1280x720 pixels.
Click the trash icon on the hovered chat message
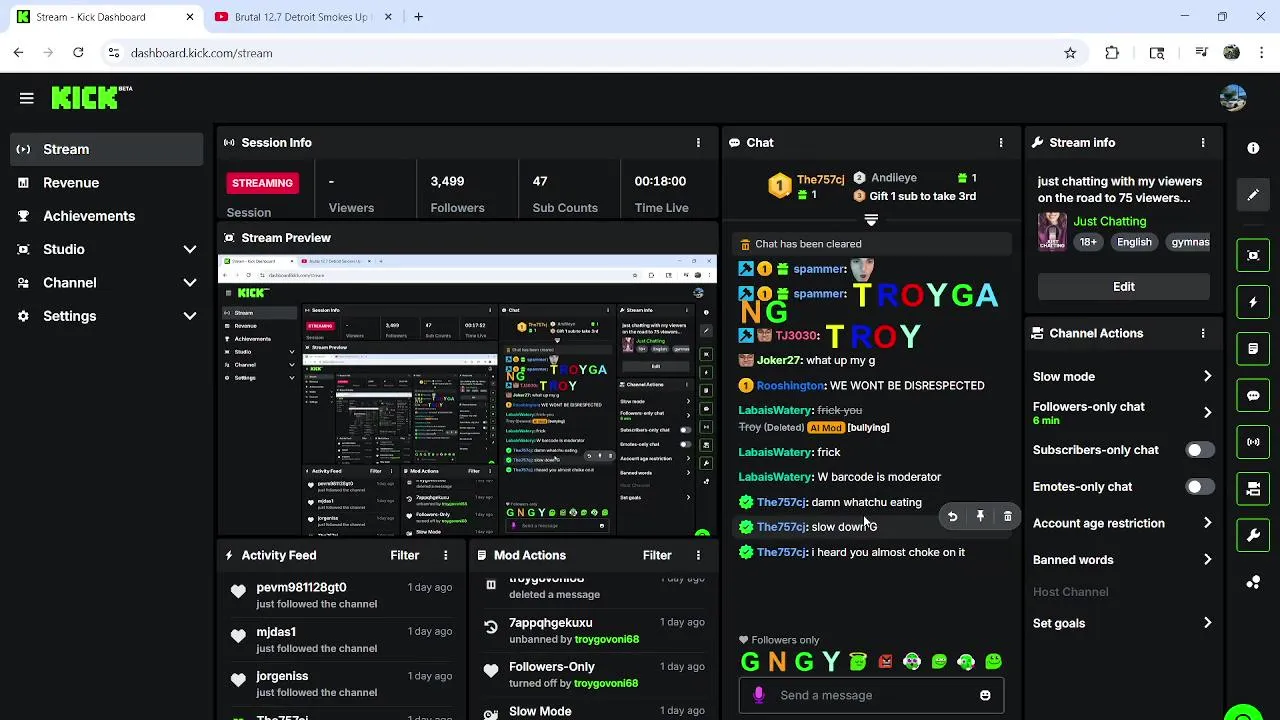[x=1007, y=517]
